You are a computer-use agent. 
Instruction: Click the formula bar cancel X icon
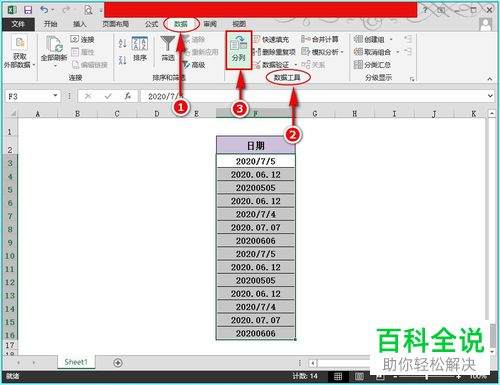pos(88,96)
